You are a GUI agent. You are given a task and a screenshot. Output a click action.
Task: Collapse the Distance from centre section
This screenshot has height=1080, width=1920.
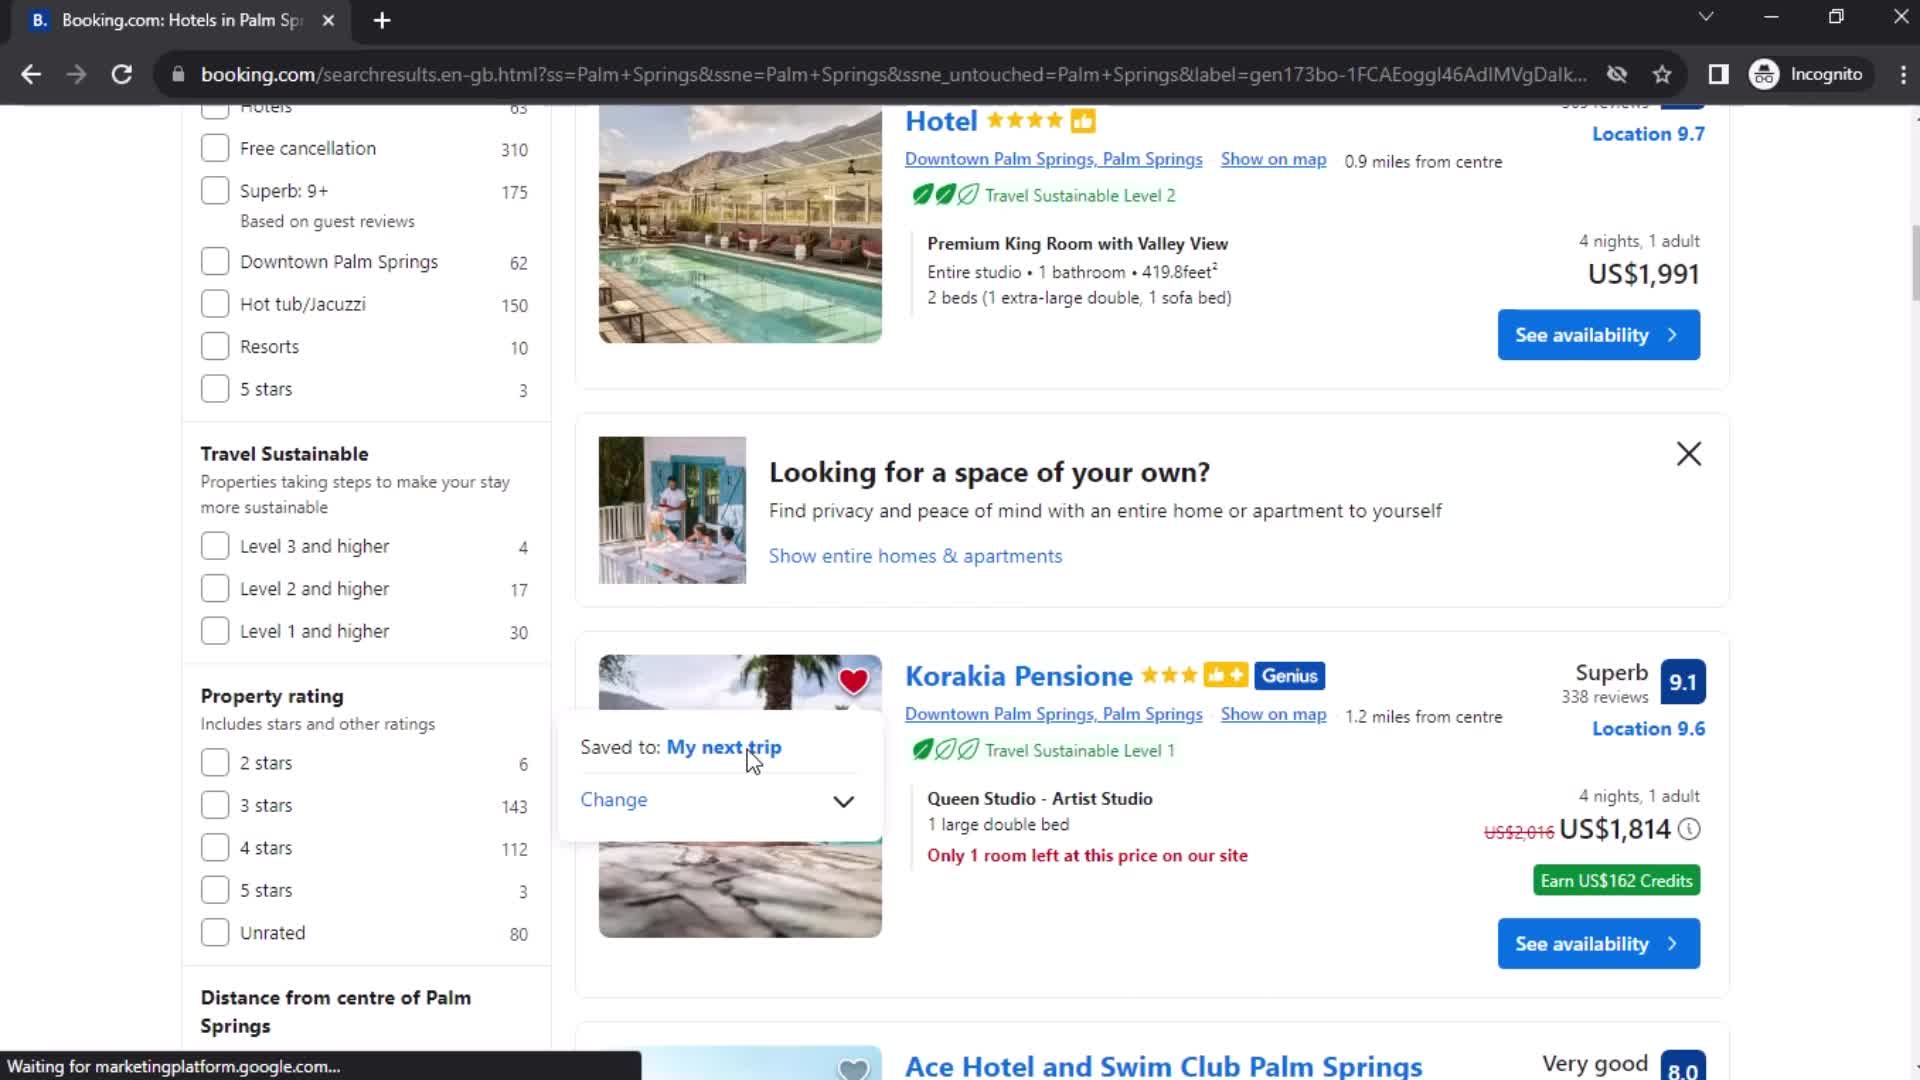point(335,1011)
